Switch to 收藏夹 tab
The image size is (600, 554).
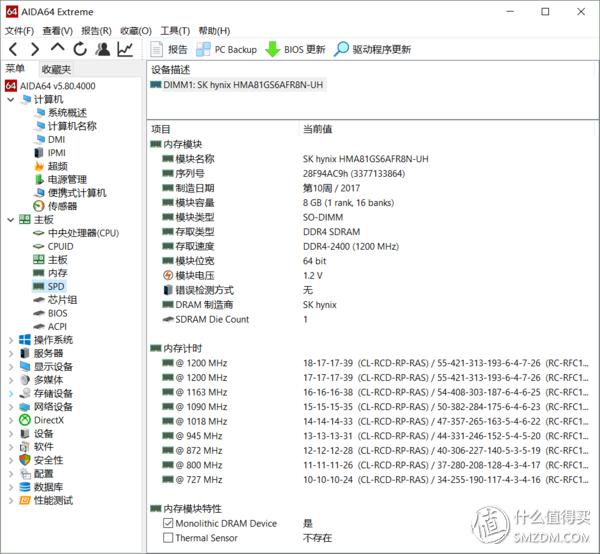[x=56, y=69]
